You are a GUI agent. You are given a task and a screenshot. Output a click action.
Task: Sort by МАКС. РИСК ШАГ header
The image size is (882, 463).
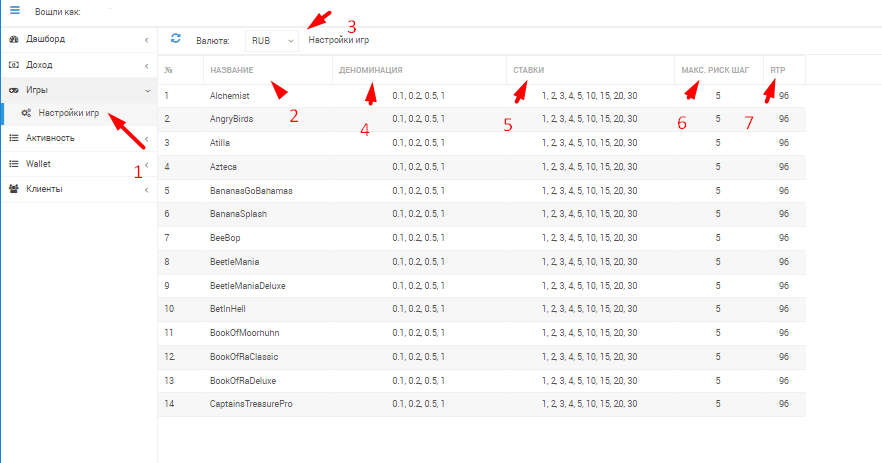pos(715,70)
